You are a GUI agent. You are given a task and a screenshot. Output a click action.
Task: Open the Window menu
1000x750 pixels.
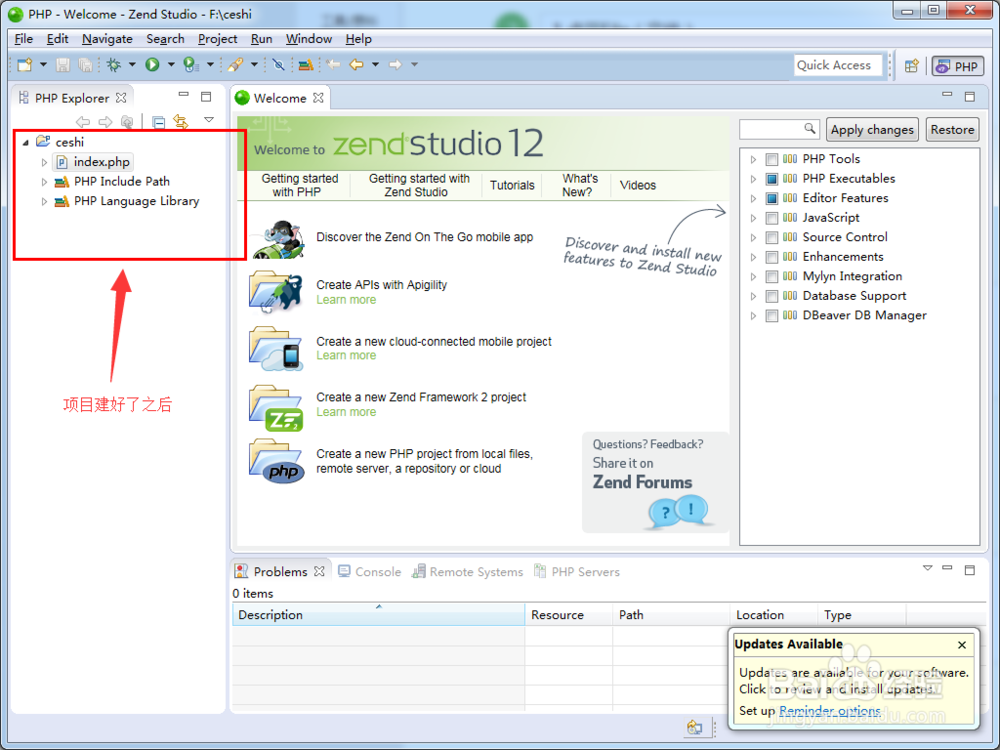pyautogui.click(x=309, y=39)
